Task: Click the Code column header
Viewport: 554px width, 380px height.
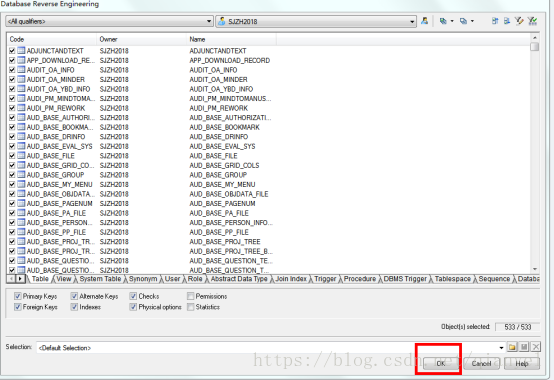Action: point(51,39)
